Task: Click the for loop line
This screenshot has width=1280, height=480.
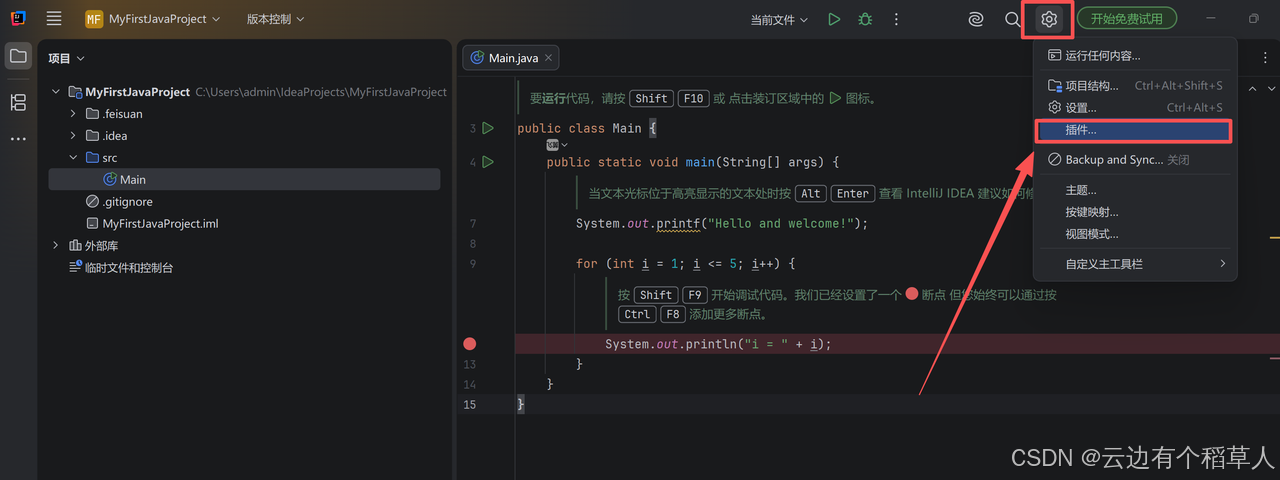Action: 686,263
